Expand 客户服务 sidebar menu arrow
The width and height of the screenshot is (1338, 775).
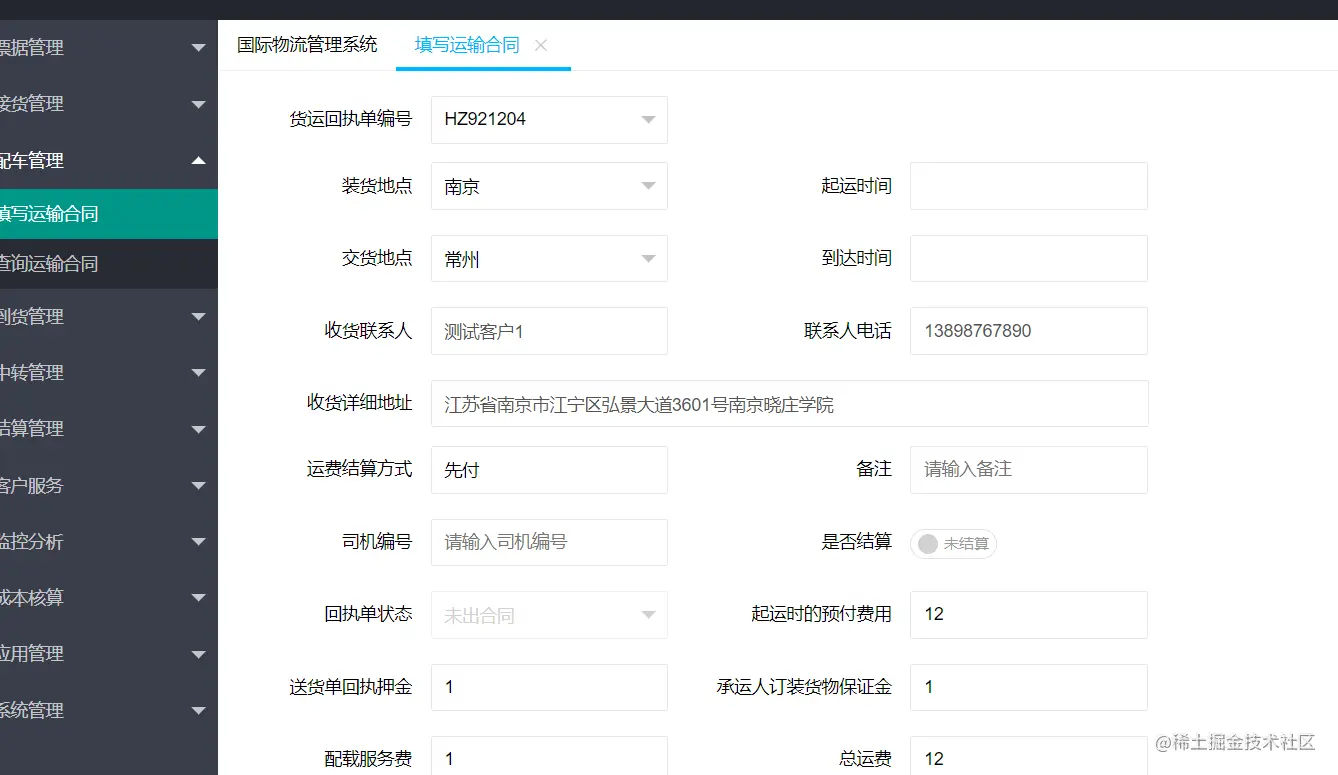click(198, 486)
